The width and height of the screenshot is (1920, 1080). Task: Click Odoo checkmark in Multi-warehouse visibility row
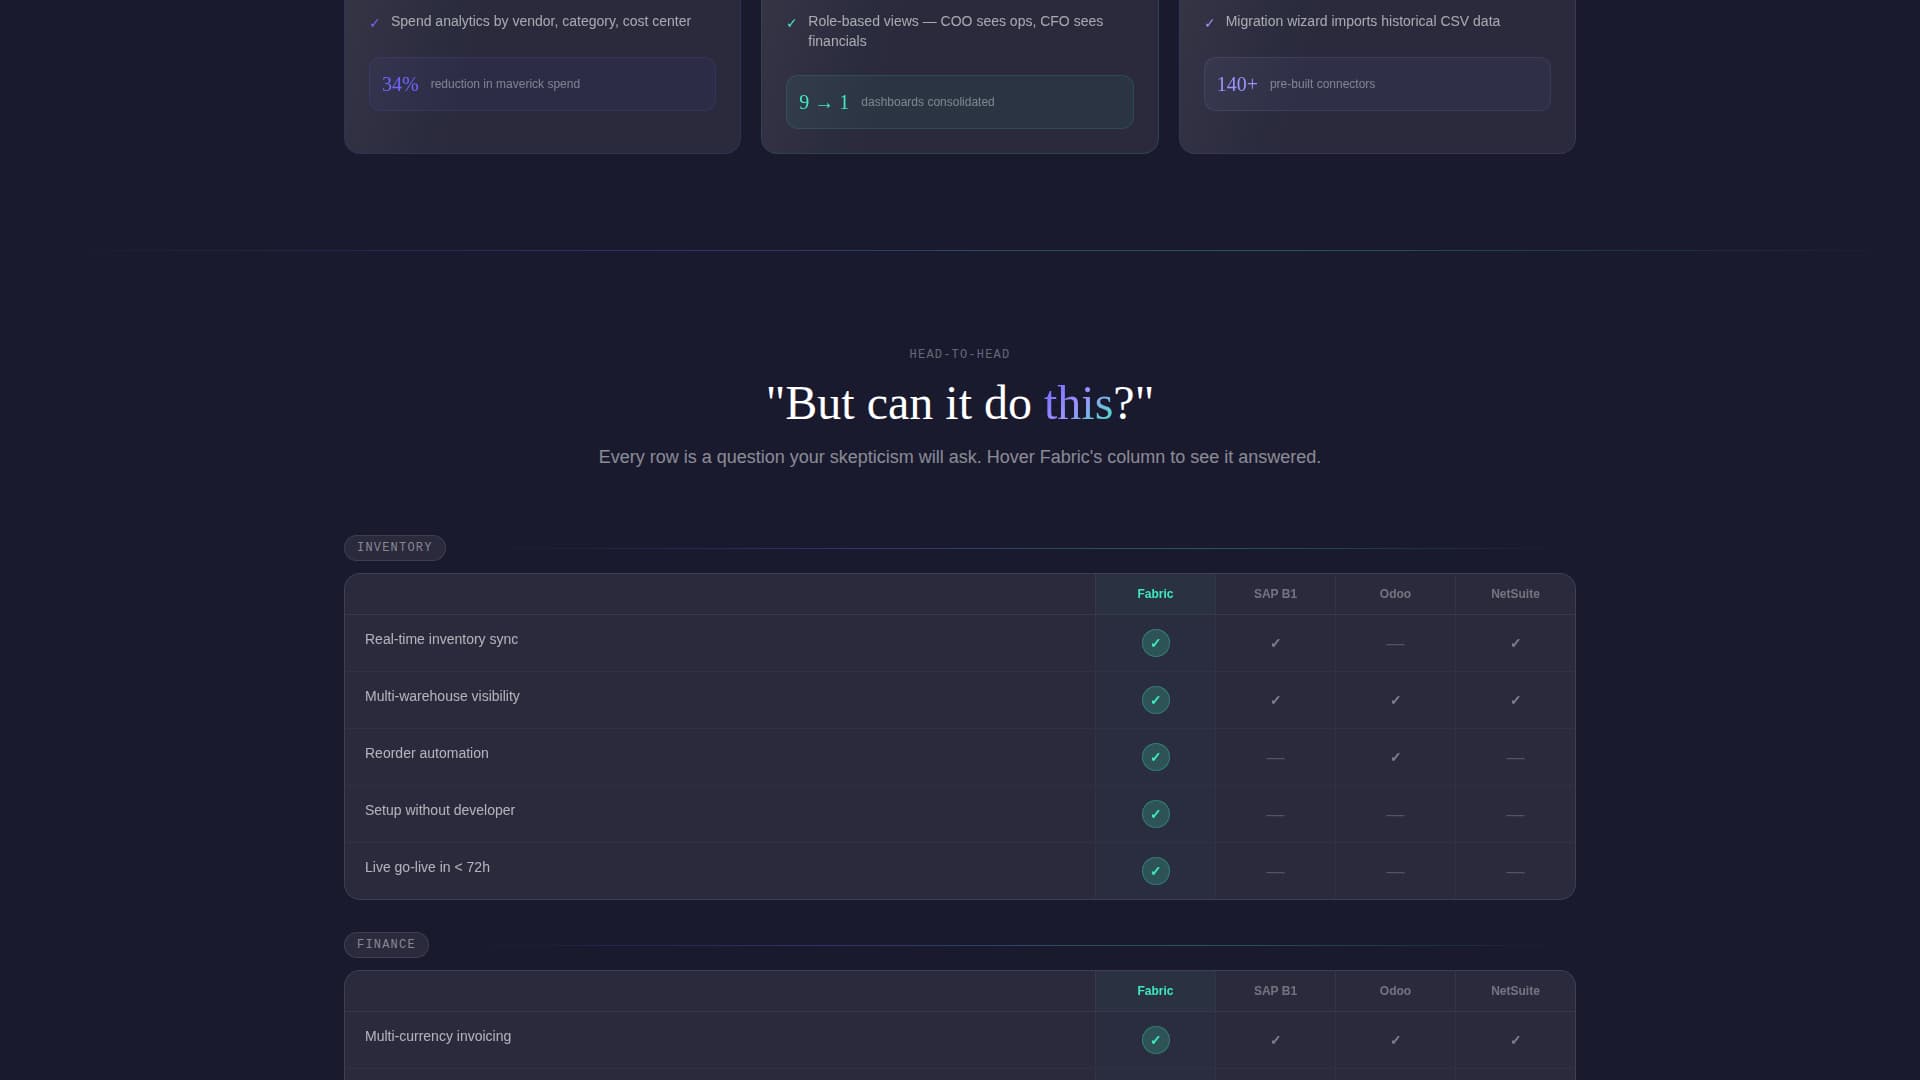click(x=1395, y=700)
